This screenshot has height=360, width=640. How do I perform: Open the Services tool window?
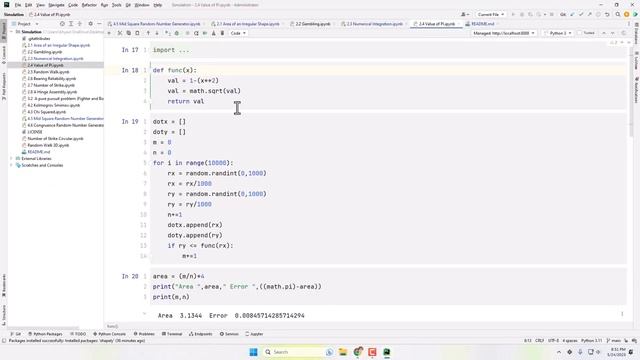click(x=229, y=334)
